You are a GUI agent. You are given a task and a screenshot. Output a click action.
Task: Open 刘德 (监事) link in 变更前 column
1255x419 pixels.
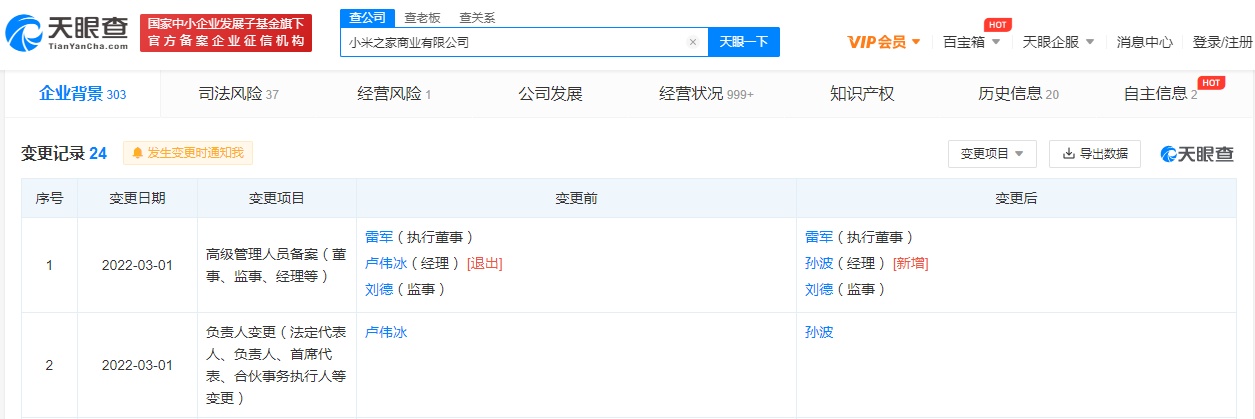pyautogui.click(x=379, y=289)
